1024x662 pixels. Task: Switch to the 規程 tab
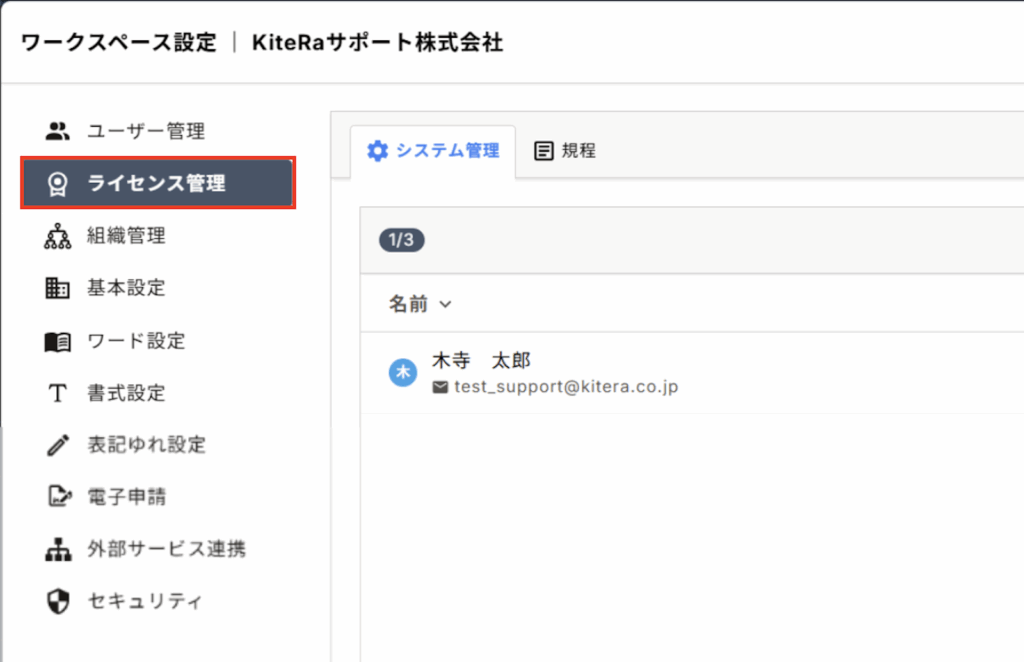[566, 151]
